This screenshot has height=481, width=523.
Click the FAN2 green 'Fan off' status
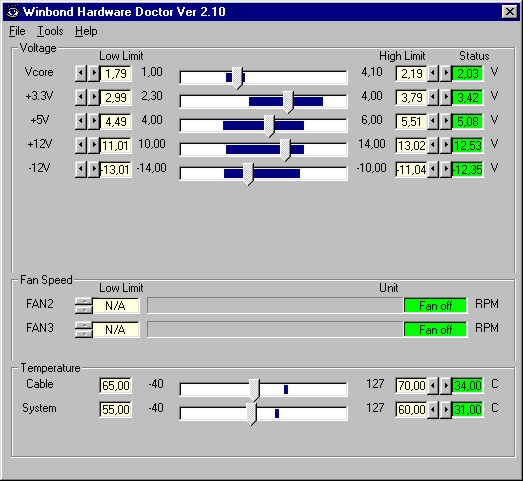click(435, 306)
